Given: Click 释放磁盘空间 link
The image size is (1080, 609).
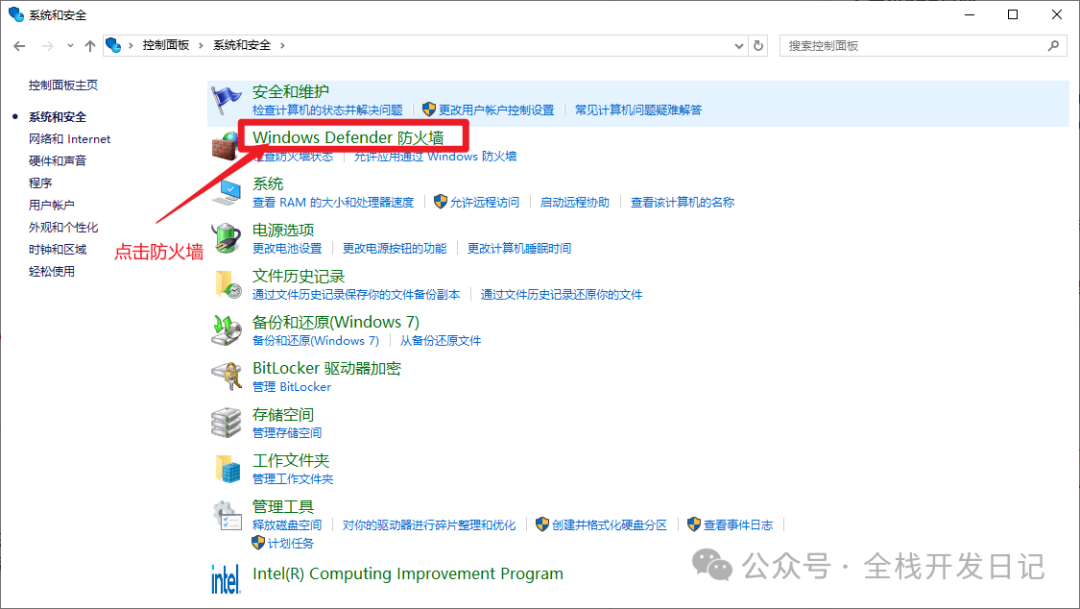Looking at the screenshot, I should 287,526.
